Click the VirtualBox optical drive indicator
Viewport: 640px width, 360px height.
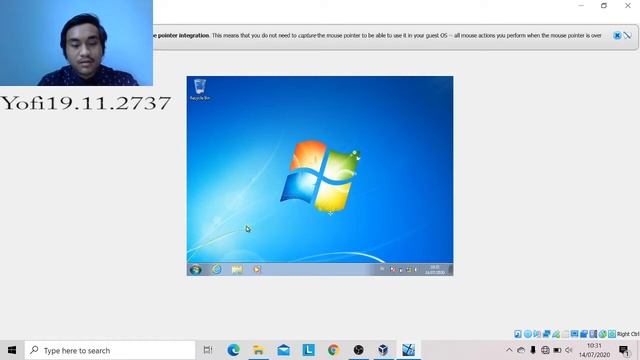[x=528, y=334]
